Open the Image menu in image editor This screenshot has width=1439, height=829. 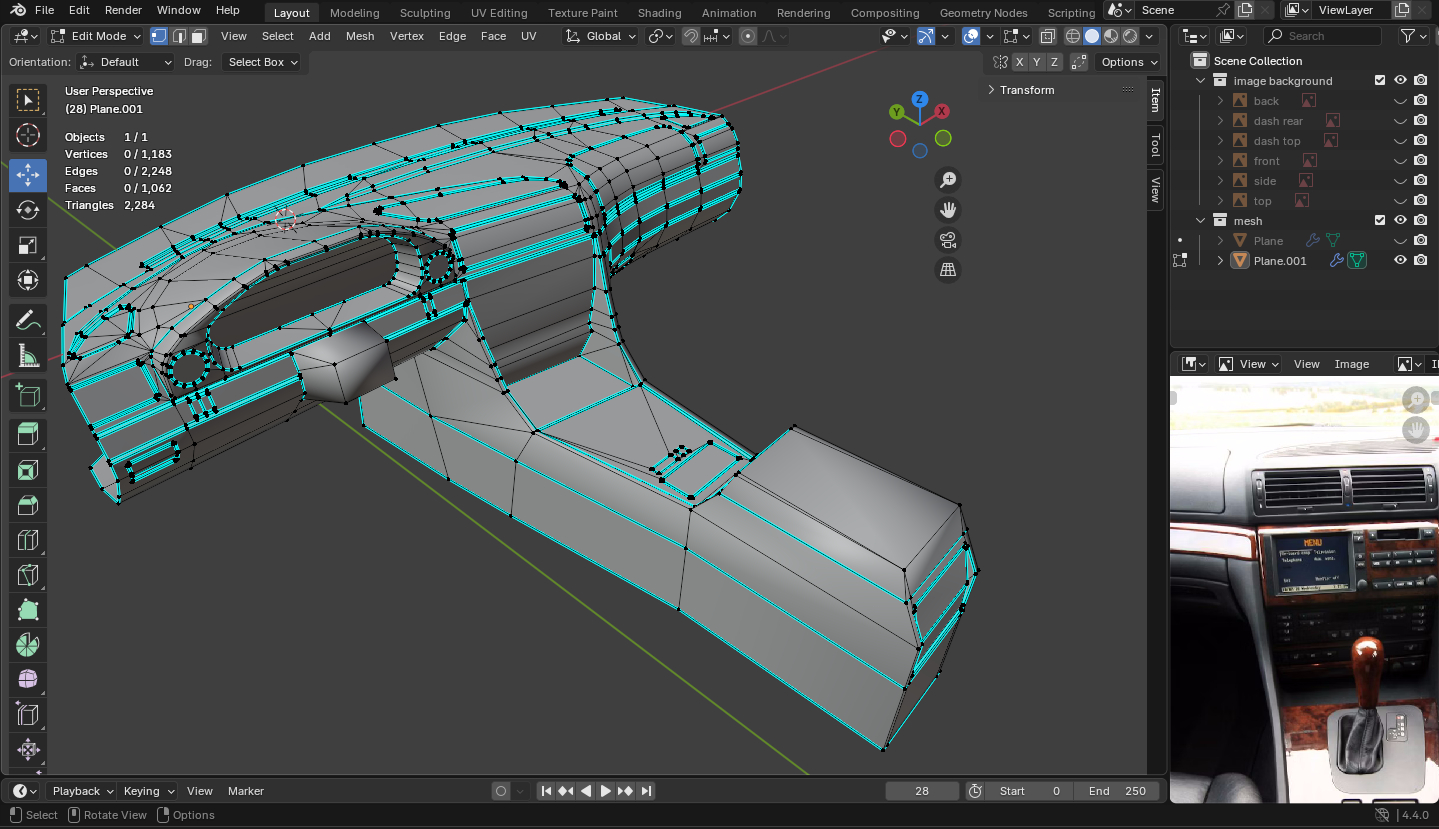(x=1352, y=364)
